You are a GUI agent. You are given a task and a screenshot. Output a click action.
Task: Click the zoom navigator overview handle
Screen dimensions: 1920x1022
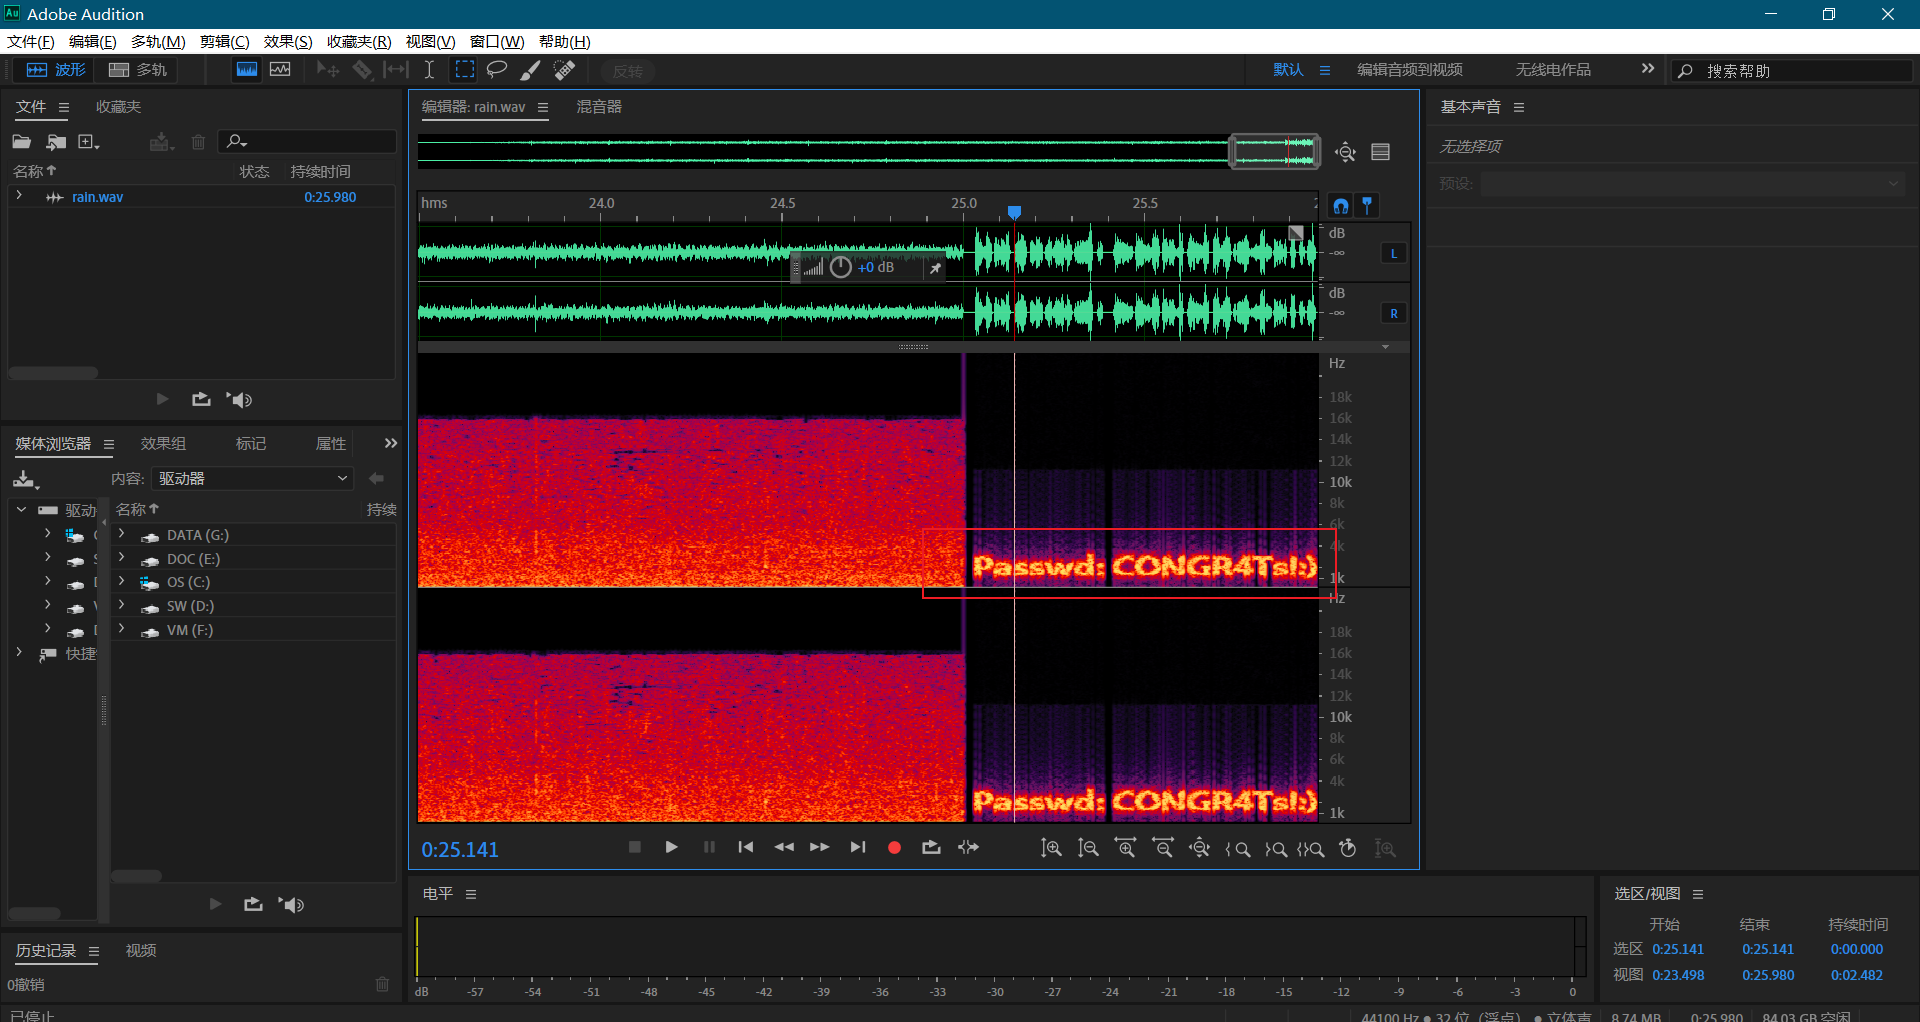coord(1274,151)
